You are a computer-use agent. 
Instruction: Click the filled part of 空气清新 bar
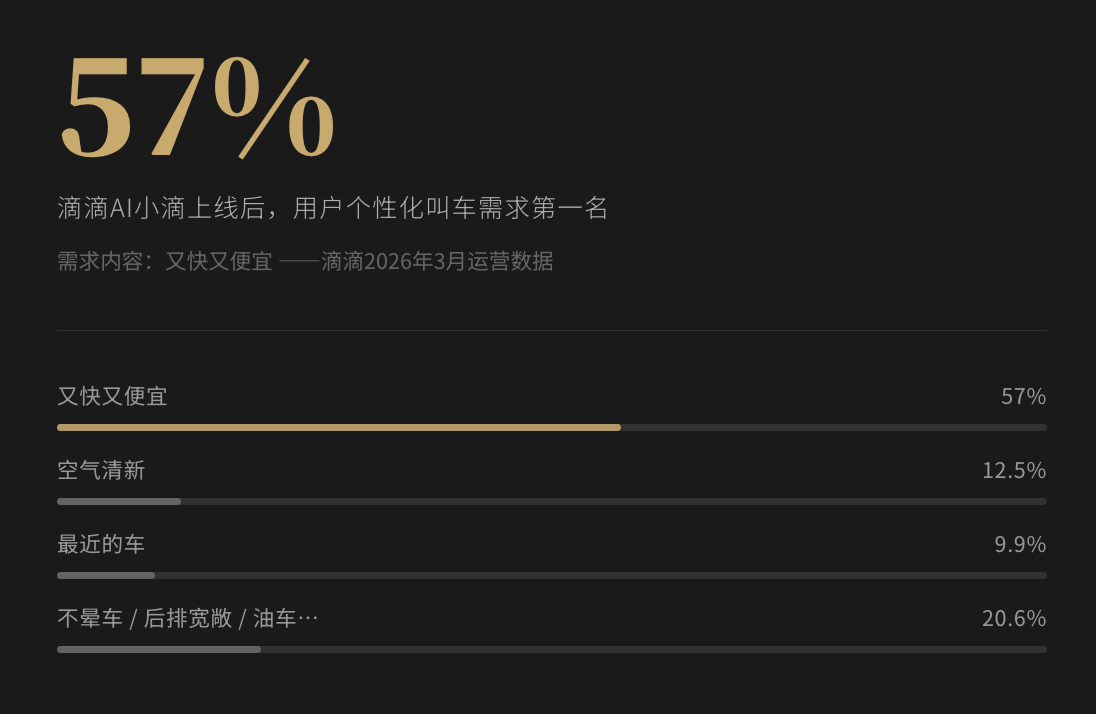tap(119, 501)
